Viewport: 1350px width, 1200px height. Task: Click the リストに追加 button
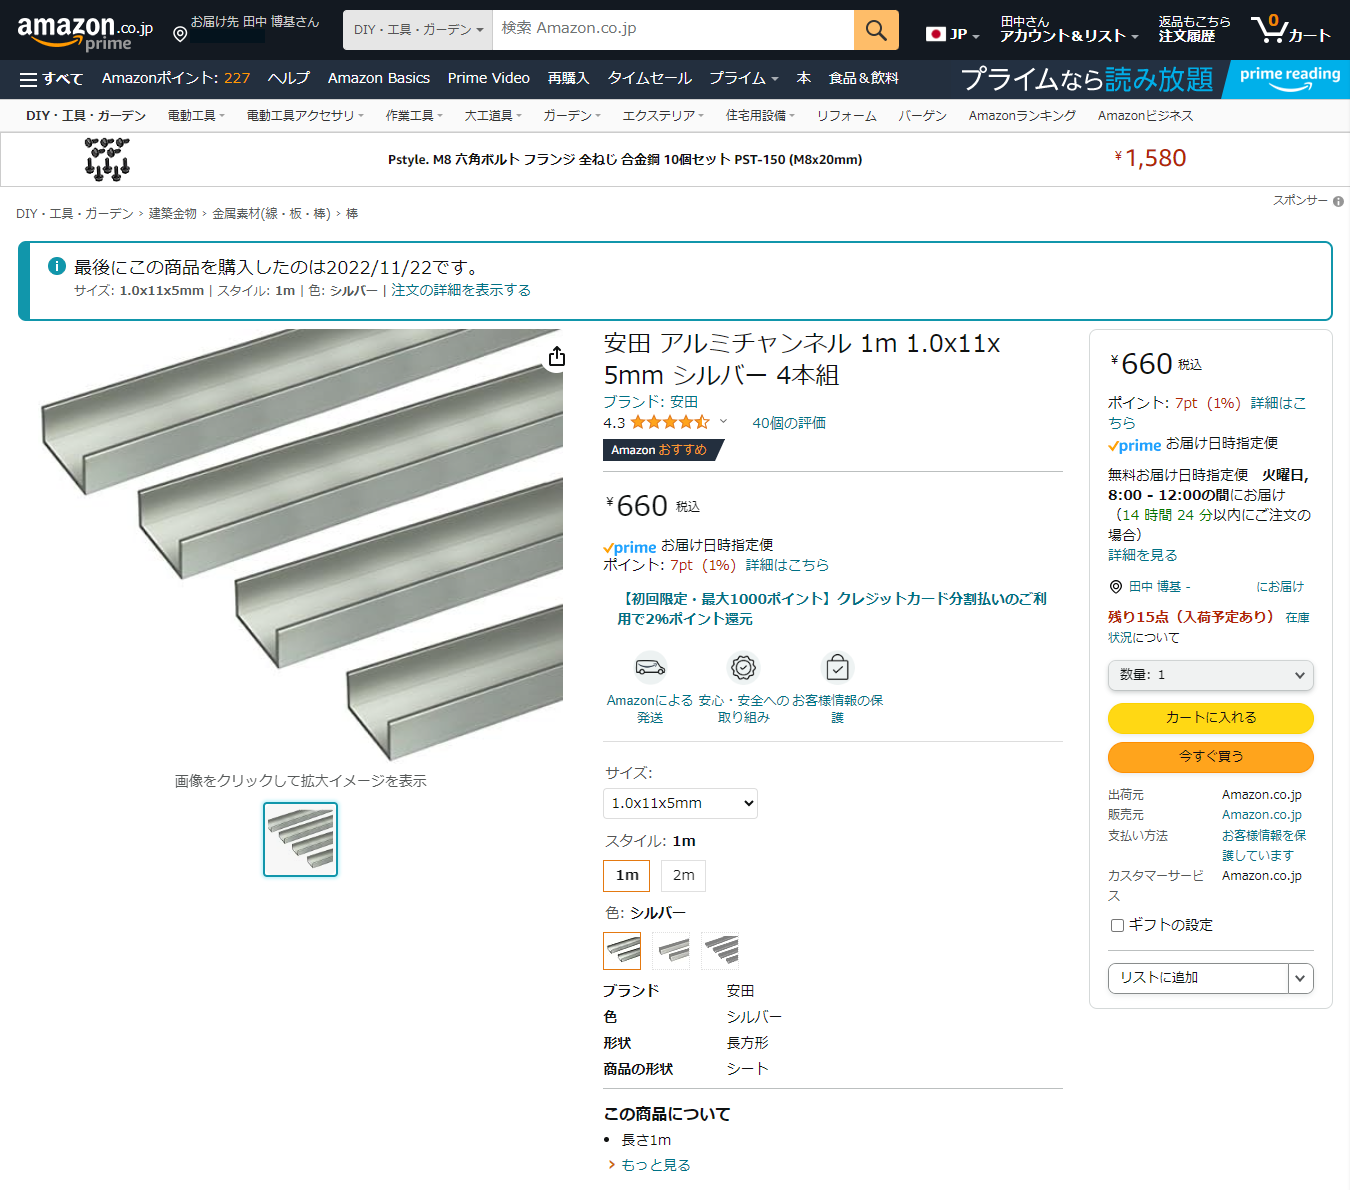[1198, 978]
